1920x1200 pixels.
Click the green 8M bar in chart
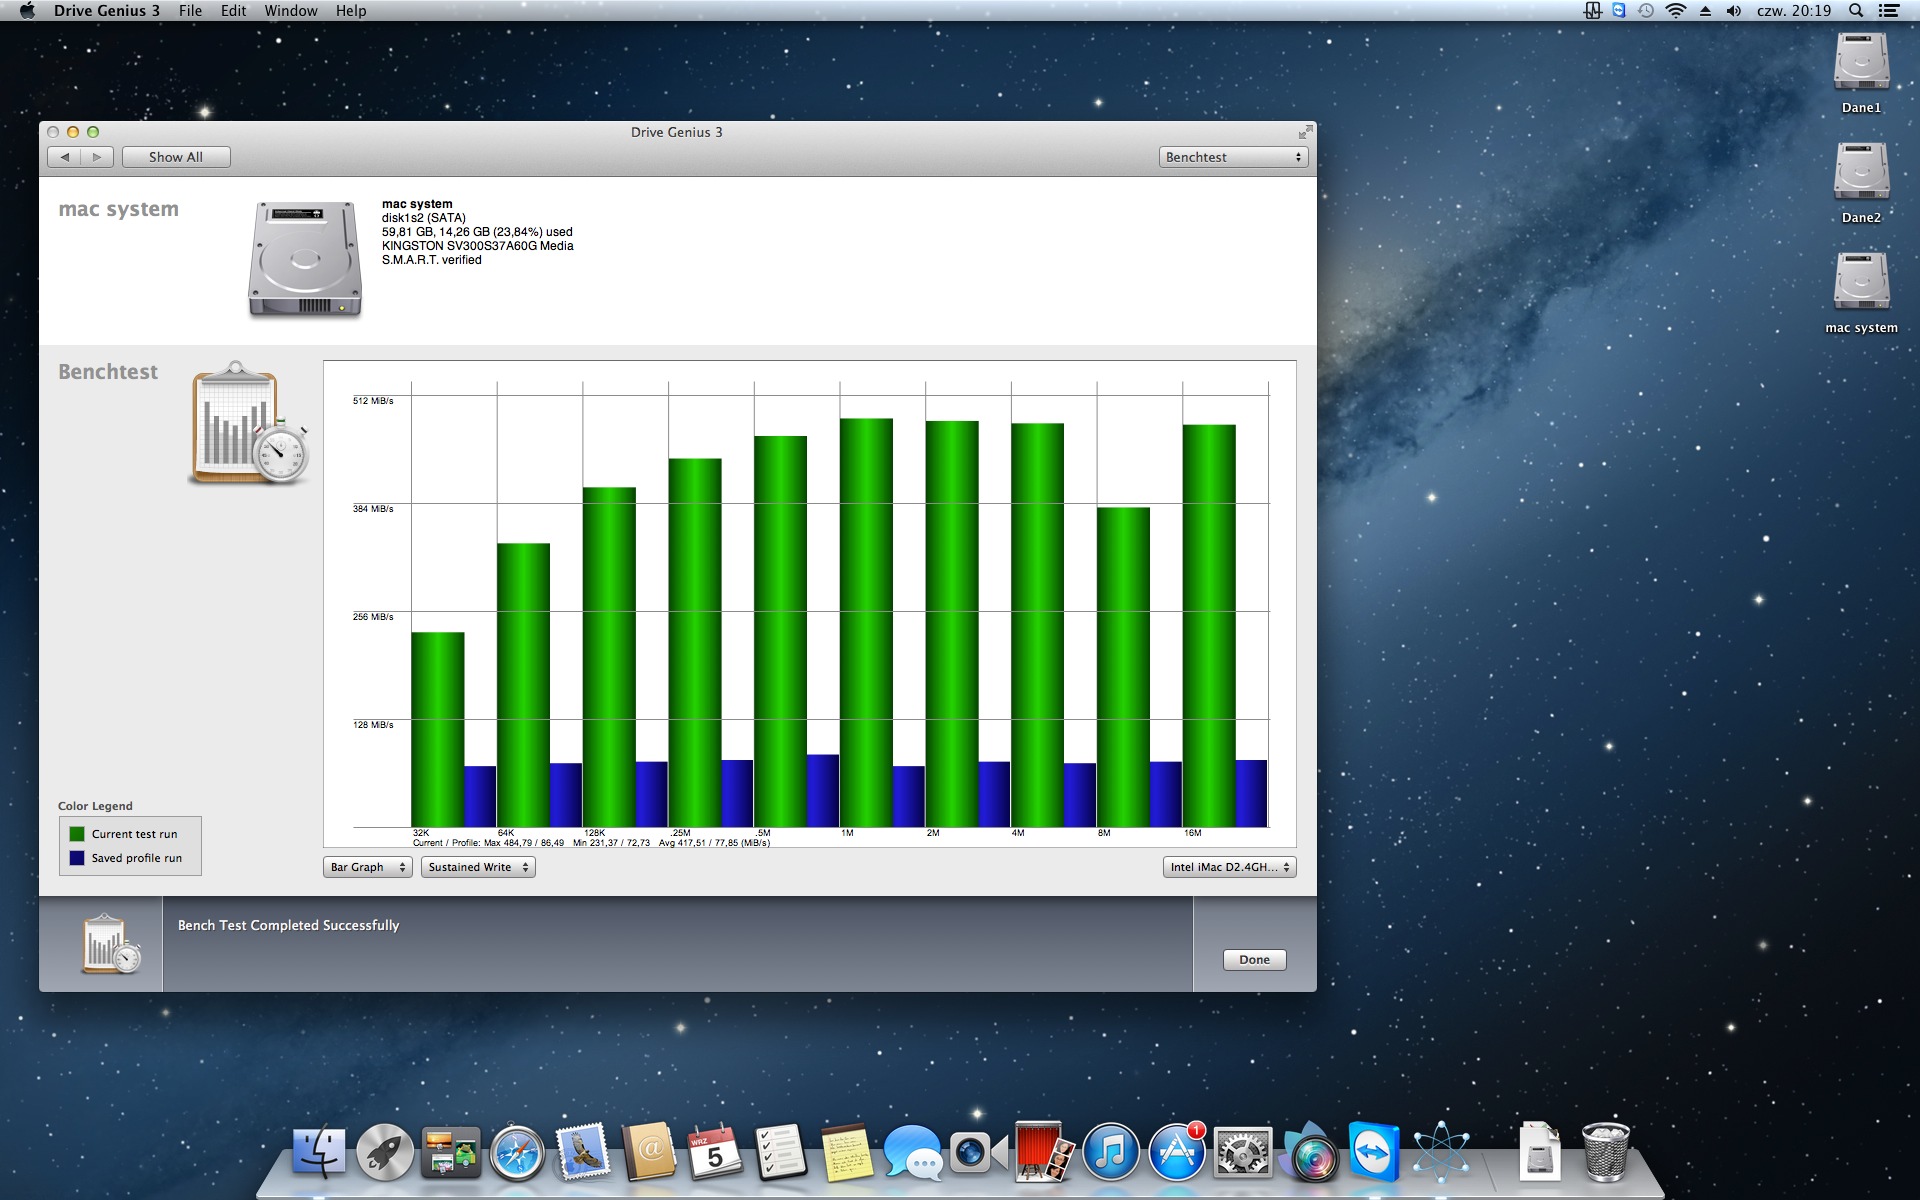coord(1123,667)
